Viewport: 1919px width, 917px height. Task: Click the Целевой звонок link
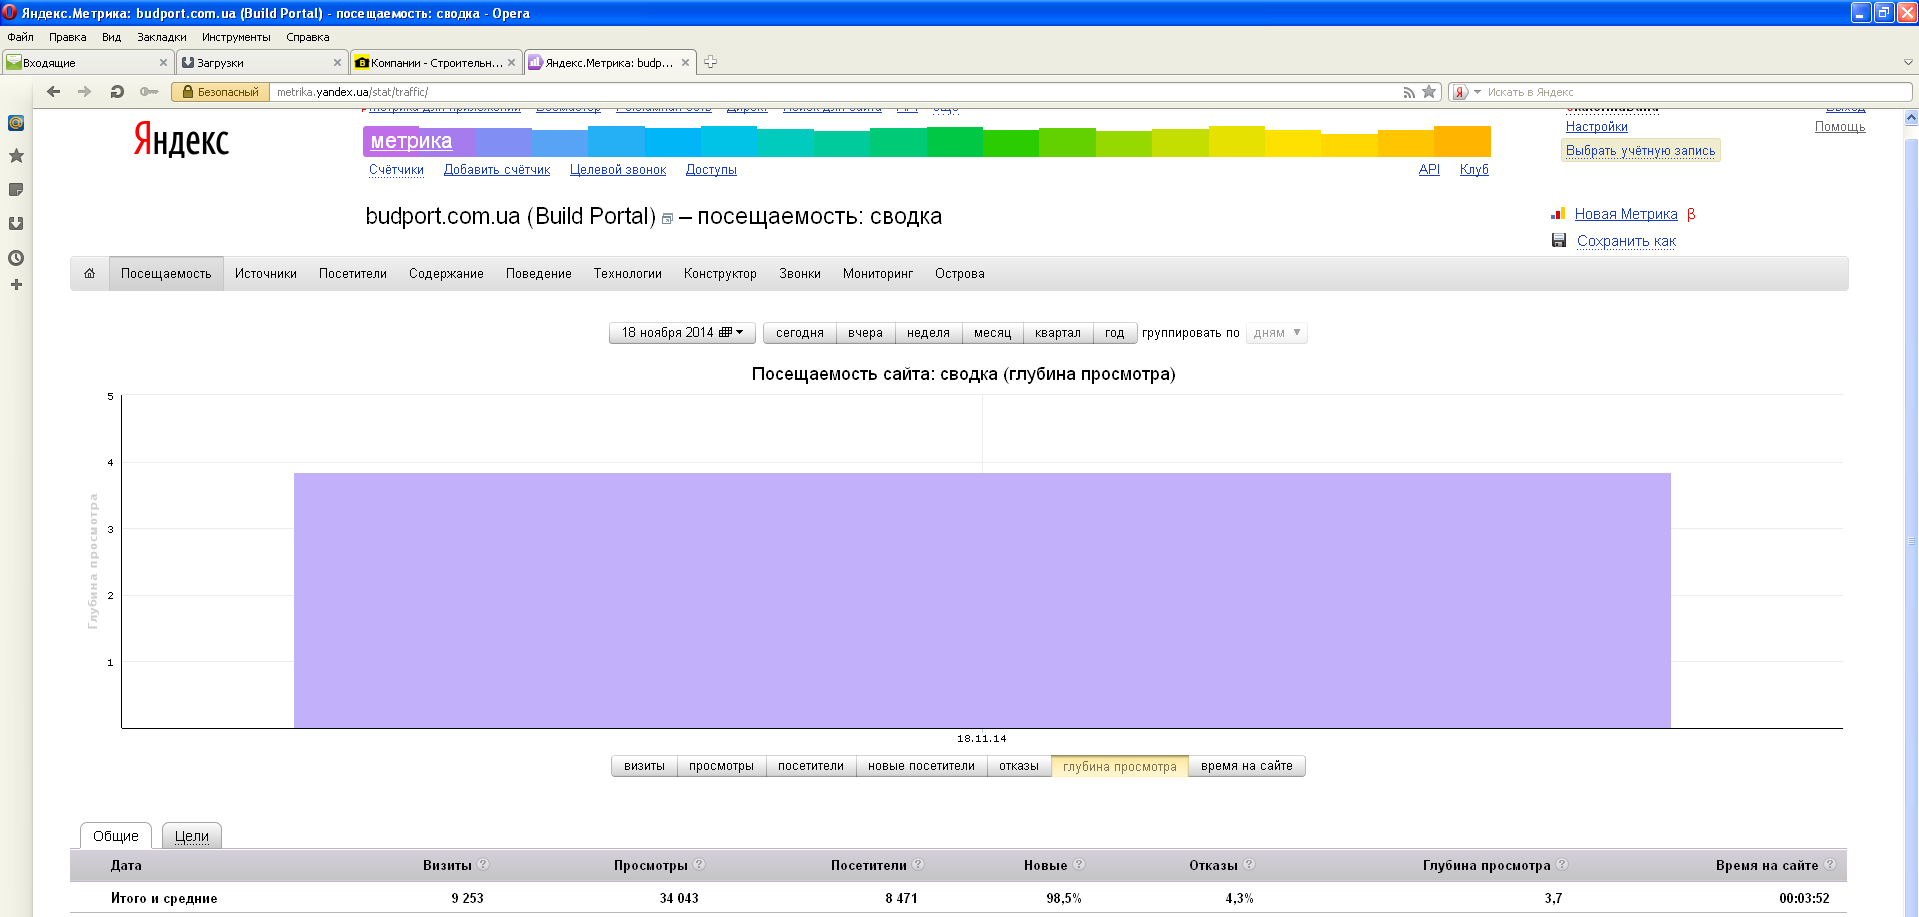(x=618, y=170)
